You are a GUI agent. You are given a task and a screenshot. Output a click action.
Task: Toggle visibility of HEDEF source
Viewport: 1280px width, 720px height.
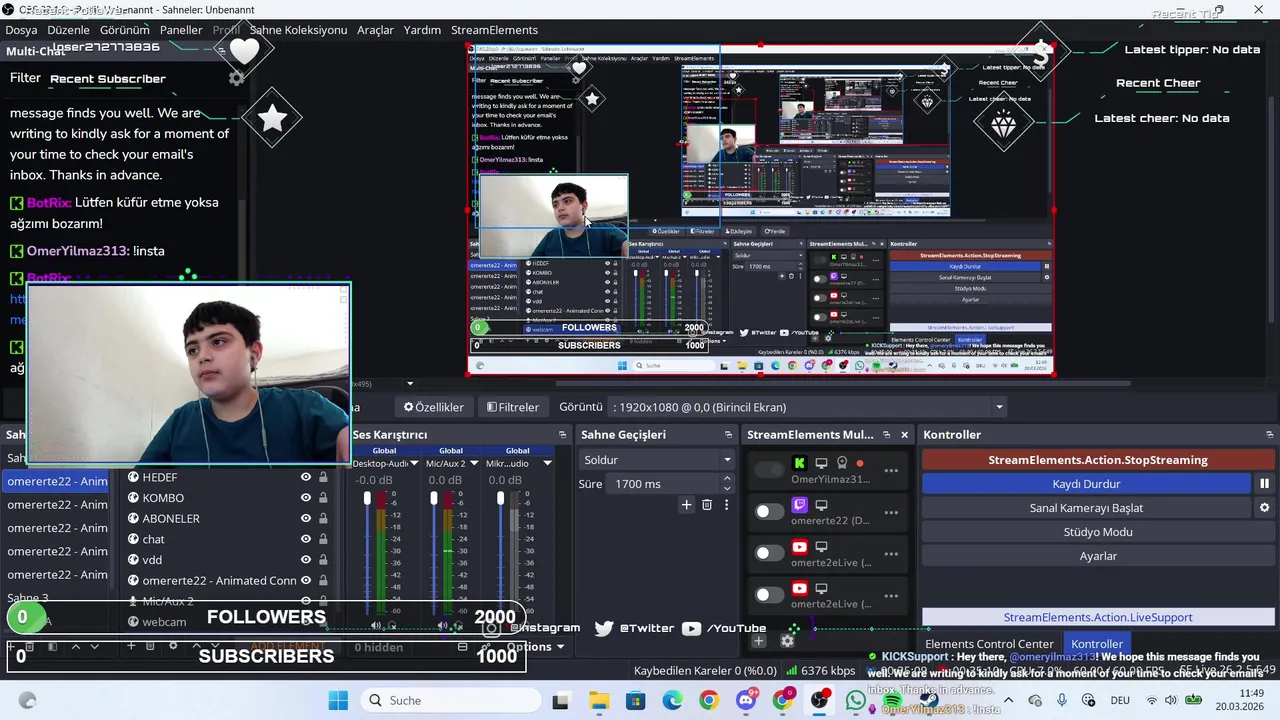click(x=306, y=477)
